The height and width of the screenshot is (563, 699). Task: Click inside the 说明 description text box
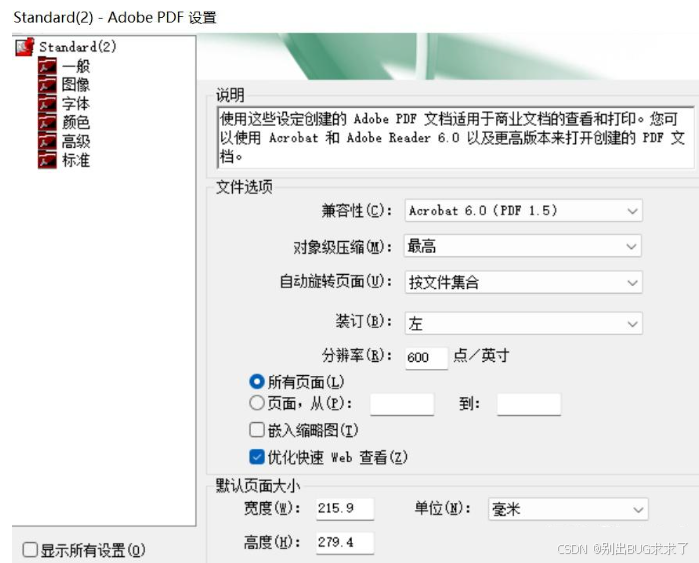click(456, 137)
